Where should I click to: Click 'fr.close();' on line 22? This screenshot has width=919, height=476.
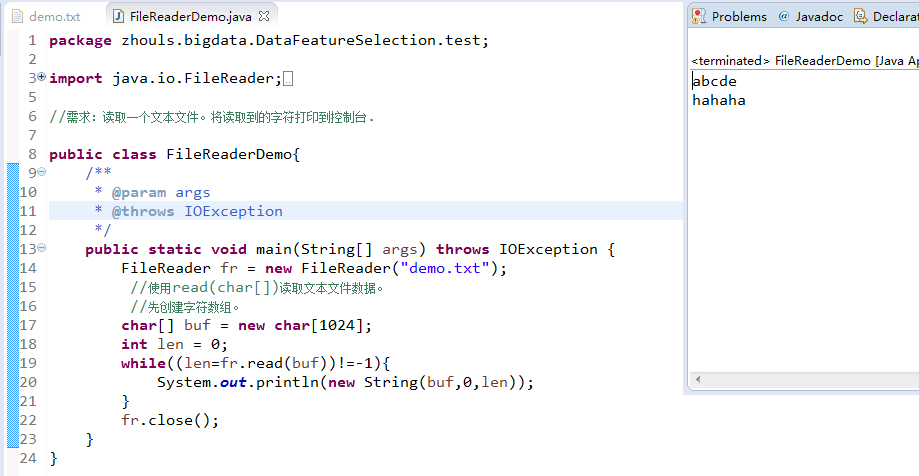(170, 420)
